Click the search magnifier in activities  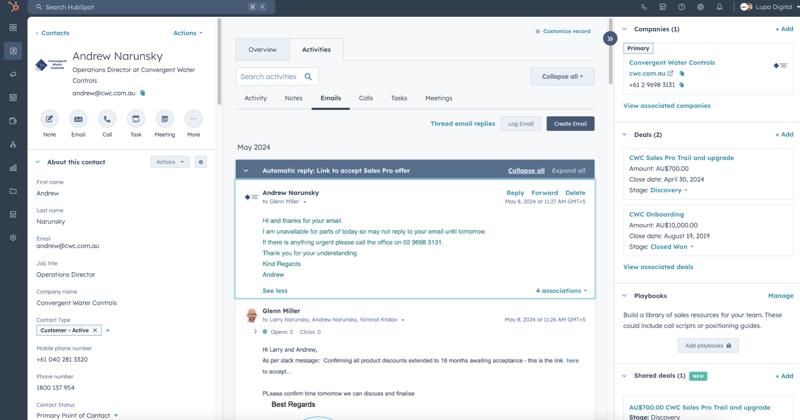pos(308,77)
